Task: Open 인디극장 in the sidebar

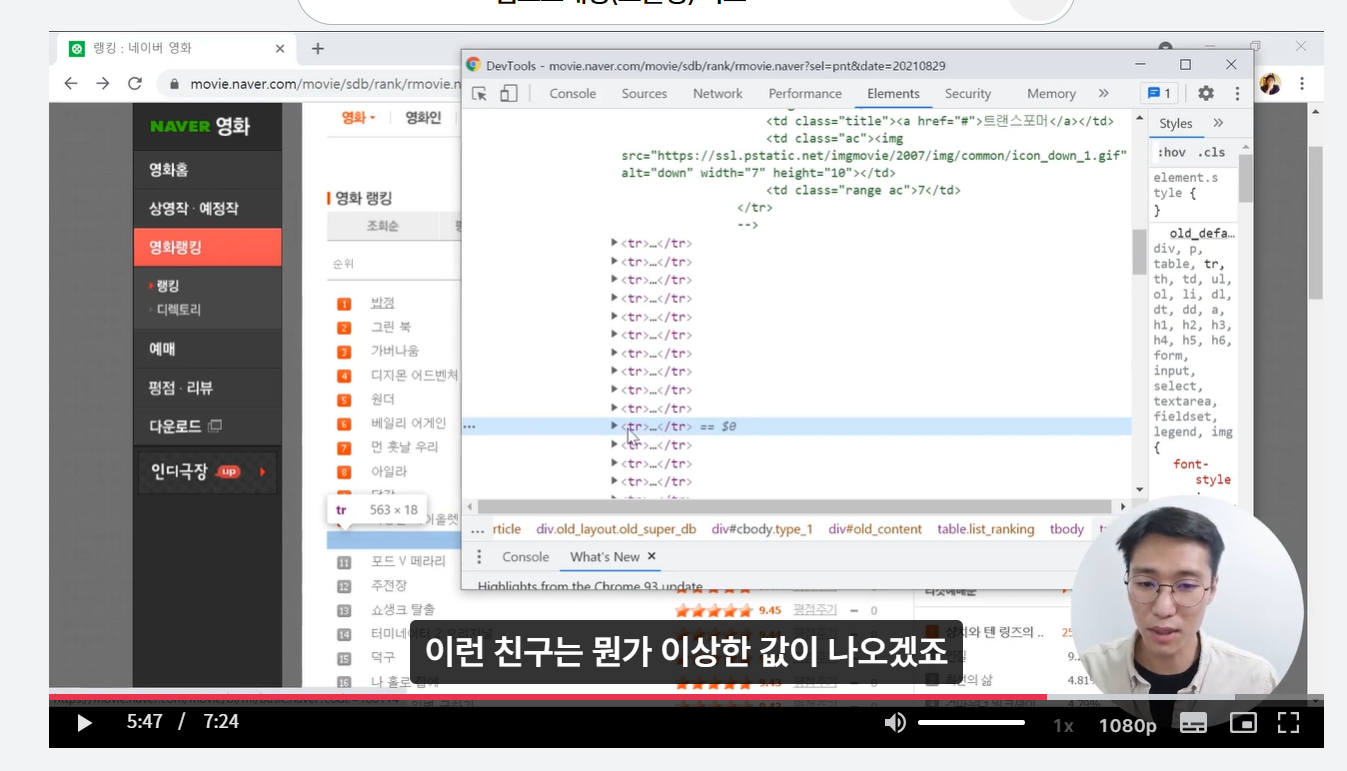Action: (x=207, y=471)
